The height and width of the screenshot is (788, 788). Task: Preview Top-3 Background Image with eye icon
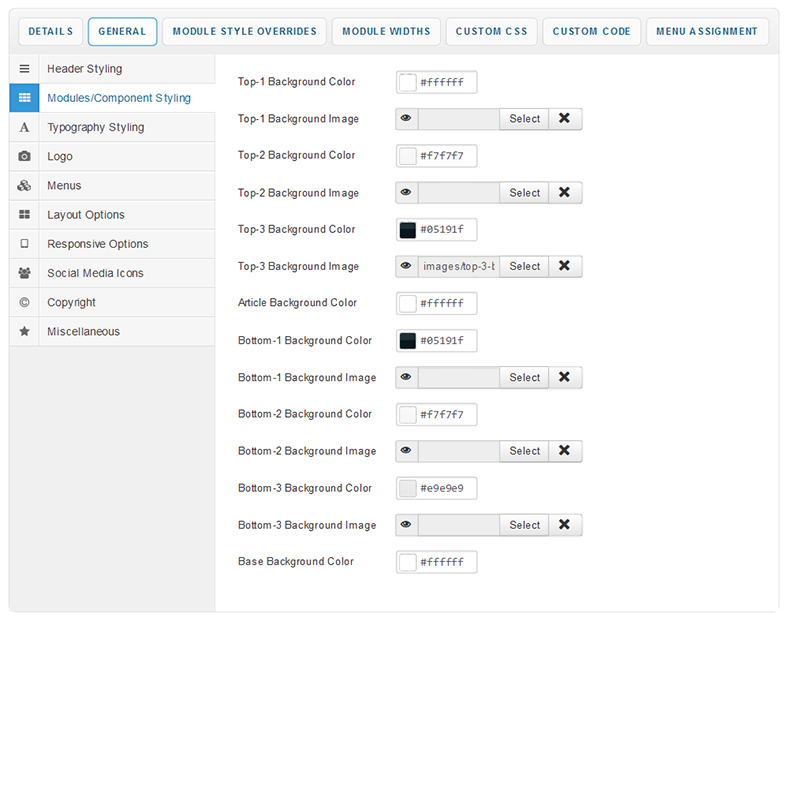(406, 267)
